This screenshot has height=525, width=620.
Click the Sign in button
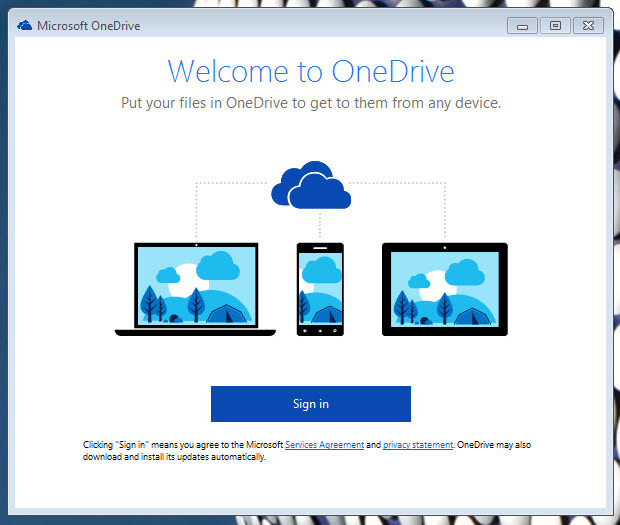(x=311, y=404)
